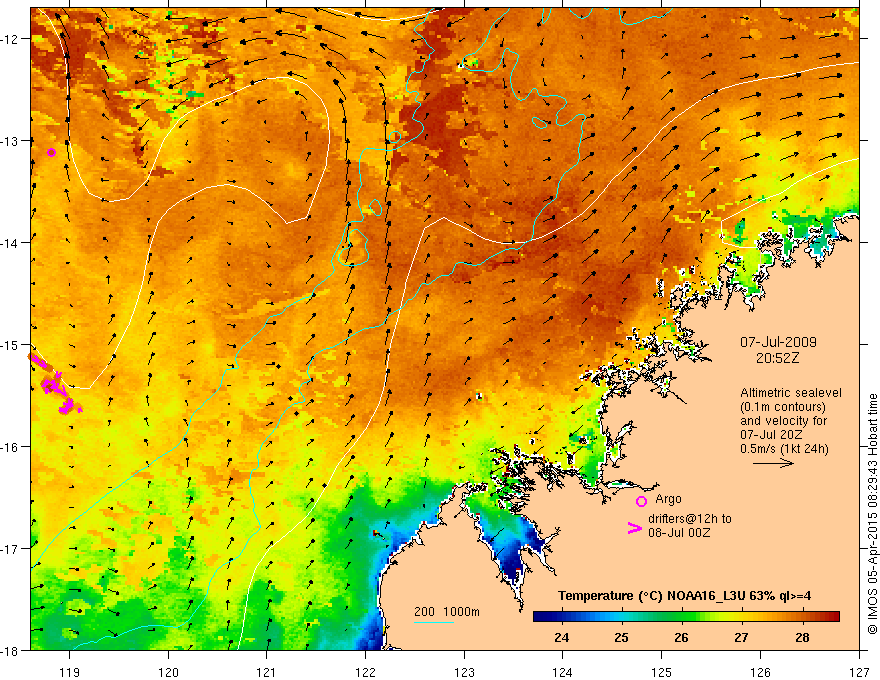Click the -14 latitude axis label
Viewport: 880px width, 680px height.
pos(11,243)
